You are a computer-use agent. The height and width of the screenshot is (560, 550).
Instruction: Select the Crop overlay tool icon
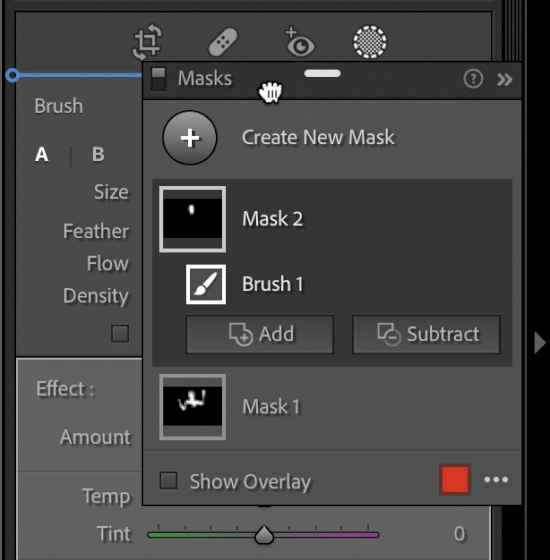147,42
